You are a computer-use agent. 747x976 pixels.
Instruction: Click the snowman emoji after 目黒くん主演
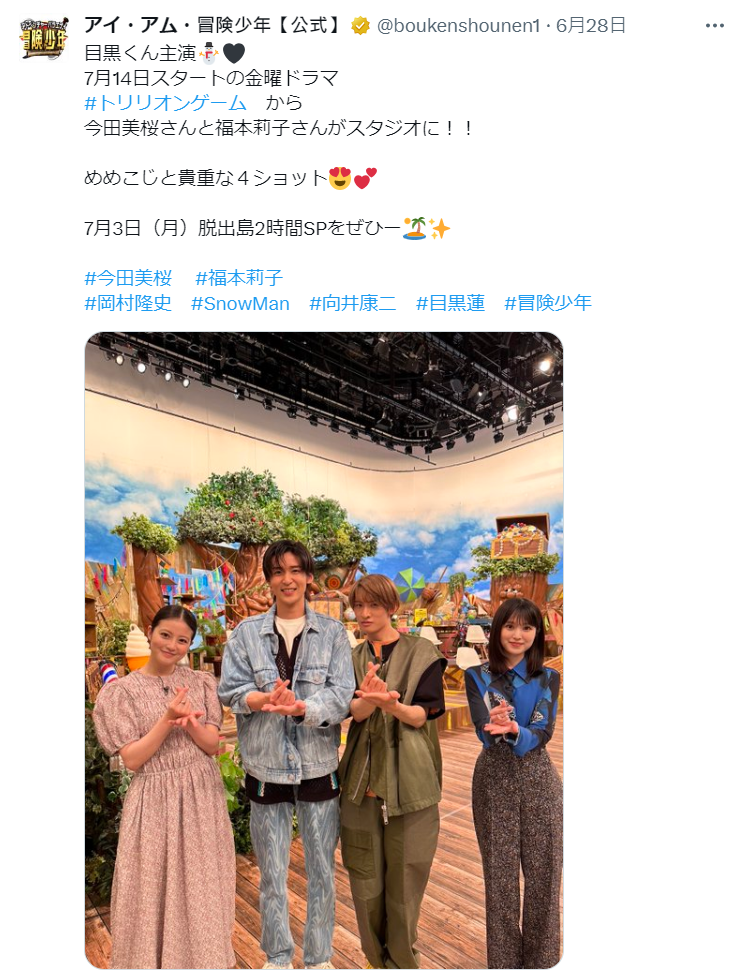point(209,54)
